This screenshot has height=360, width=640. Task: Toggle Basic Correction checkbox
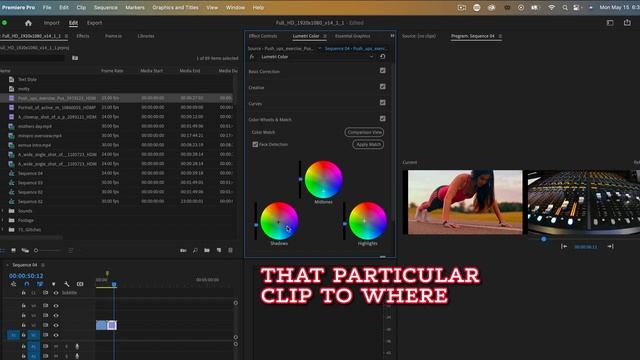tap(382, 71)
